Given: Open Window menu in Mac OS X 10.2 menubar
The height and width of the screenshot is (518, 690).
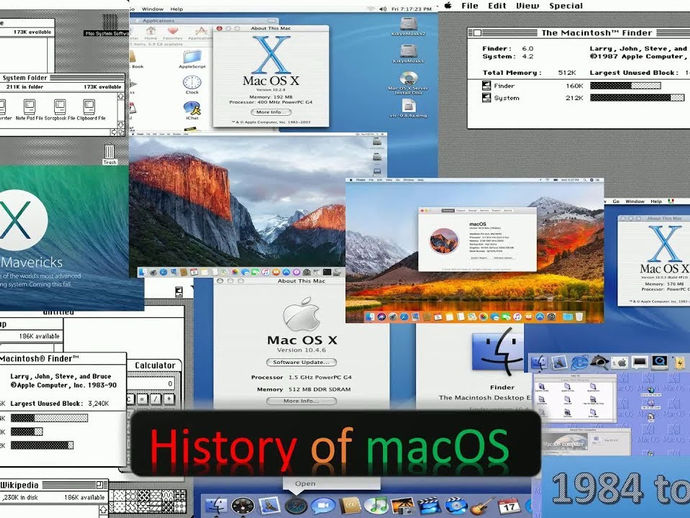Looking at the screenshot, I should coord(153,9).
